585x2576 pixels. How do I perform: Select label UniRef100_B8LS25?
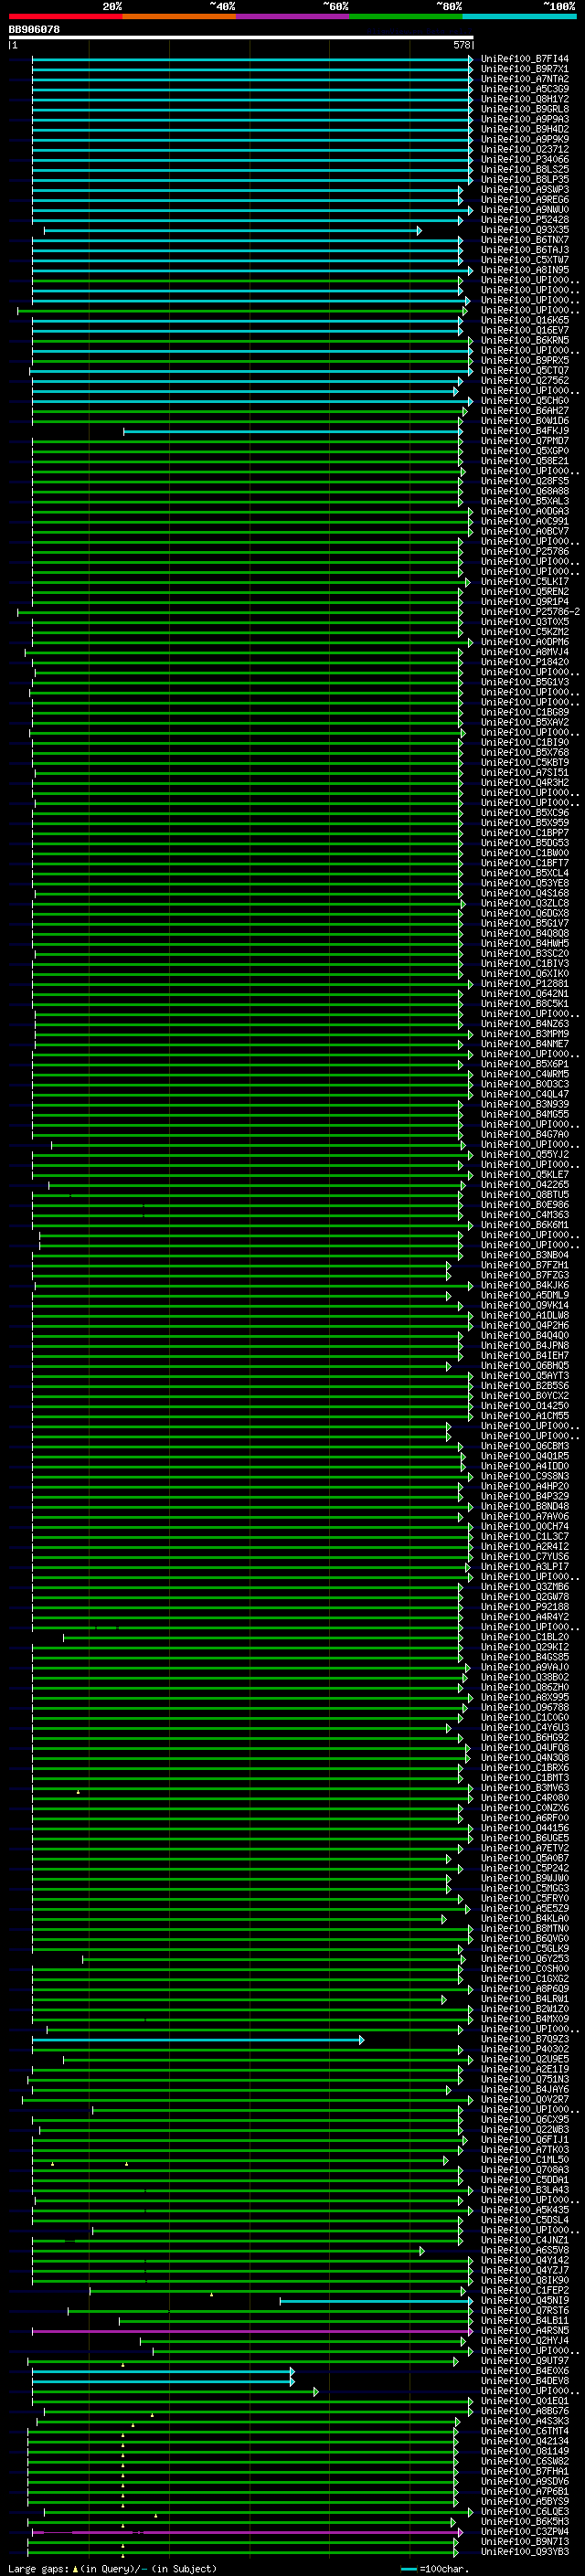coord(524,169)
